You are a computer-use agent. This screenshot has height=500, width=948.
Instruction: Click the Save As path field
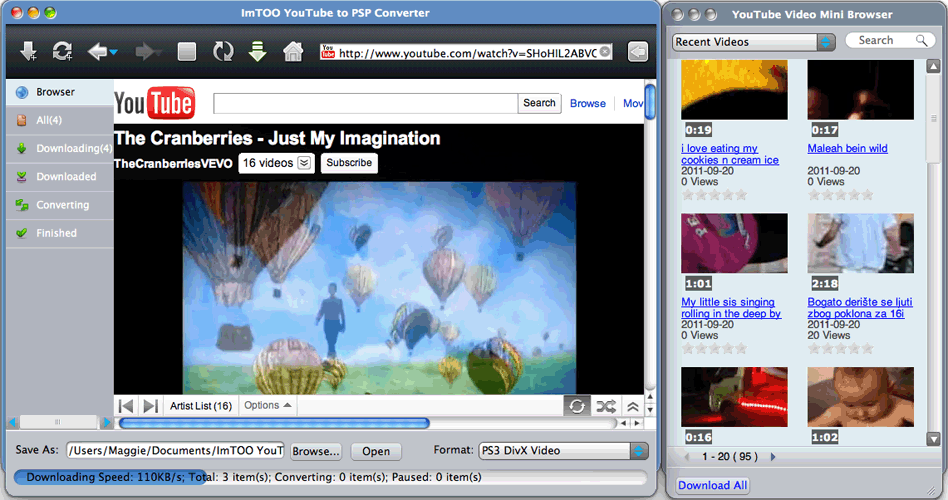175,450
